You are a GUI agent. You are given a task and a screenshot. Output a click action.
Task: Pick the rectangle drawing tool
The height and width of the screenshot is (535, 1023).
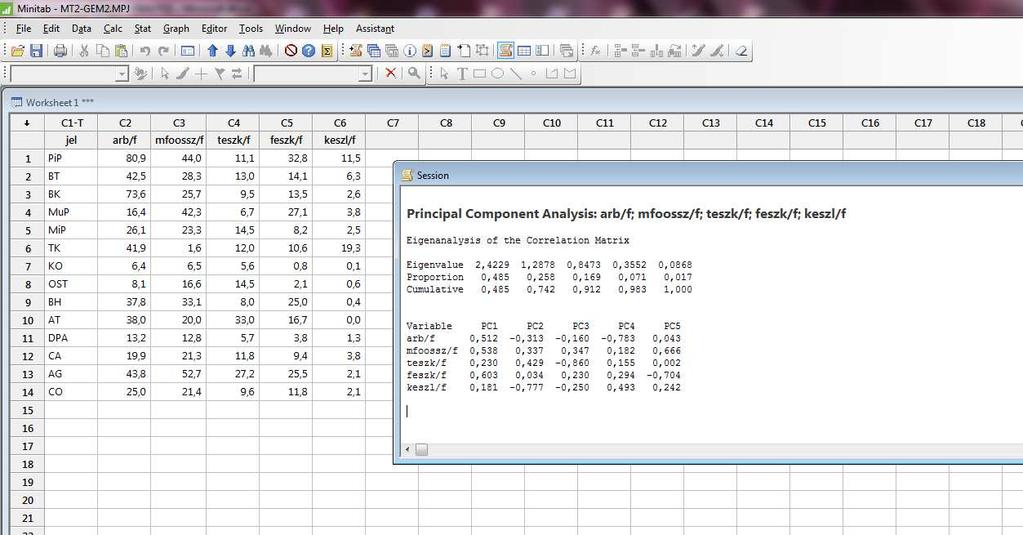click(x=480, y=74)
